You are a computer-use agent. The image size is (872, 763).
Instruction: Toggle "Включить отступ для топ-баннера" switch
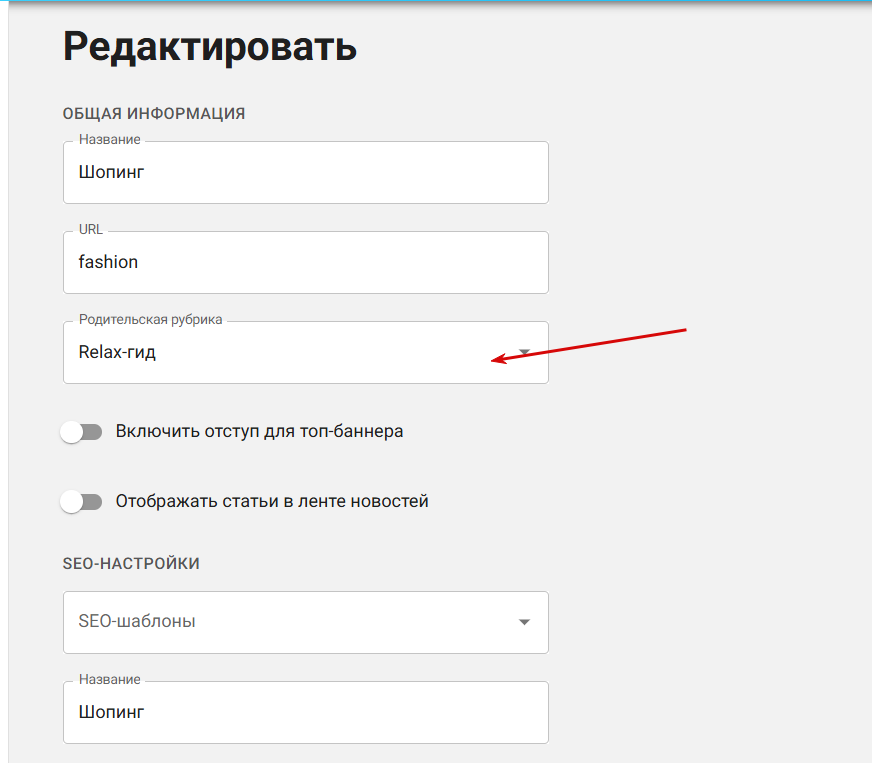81,432
